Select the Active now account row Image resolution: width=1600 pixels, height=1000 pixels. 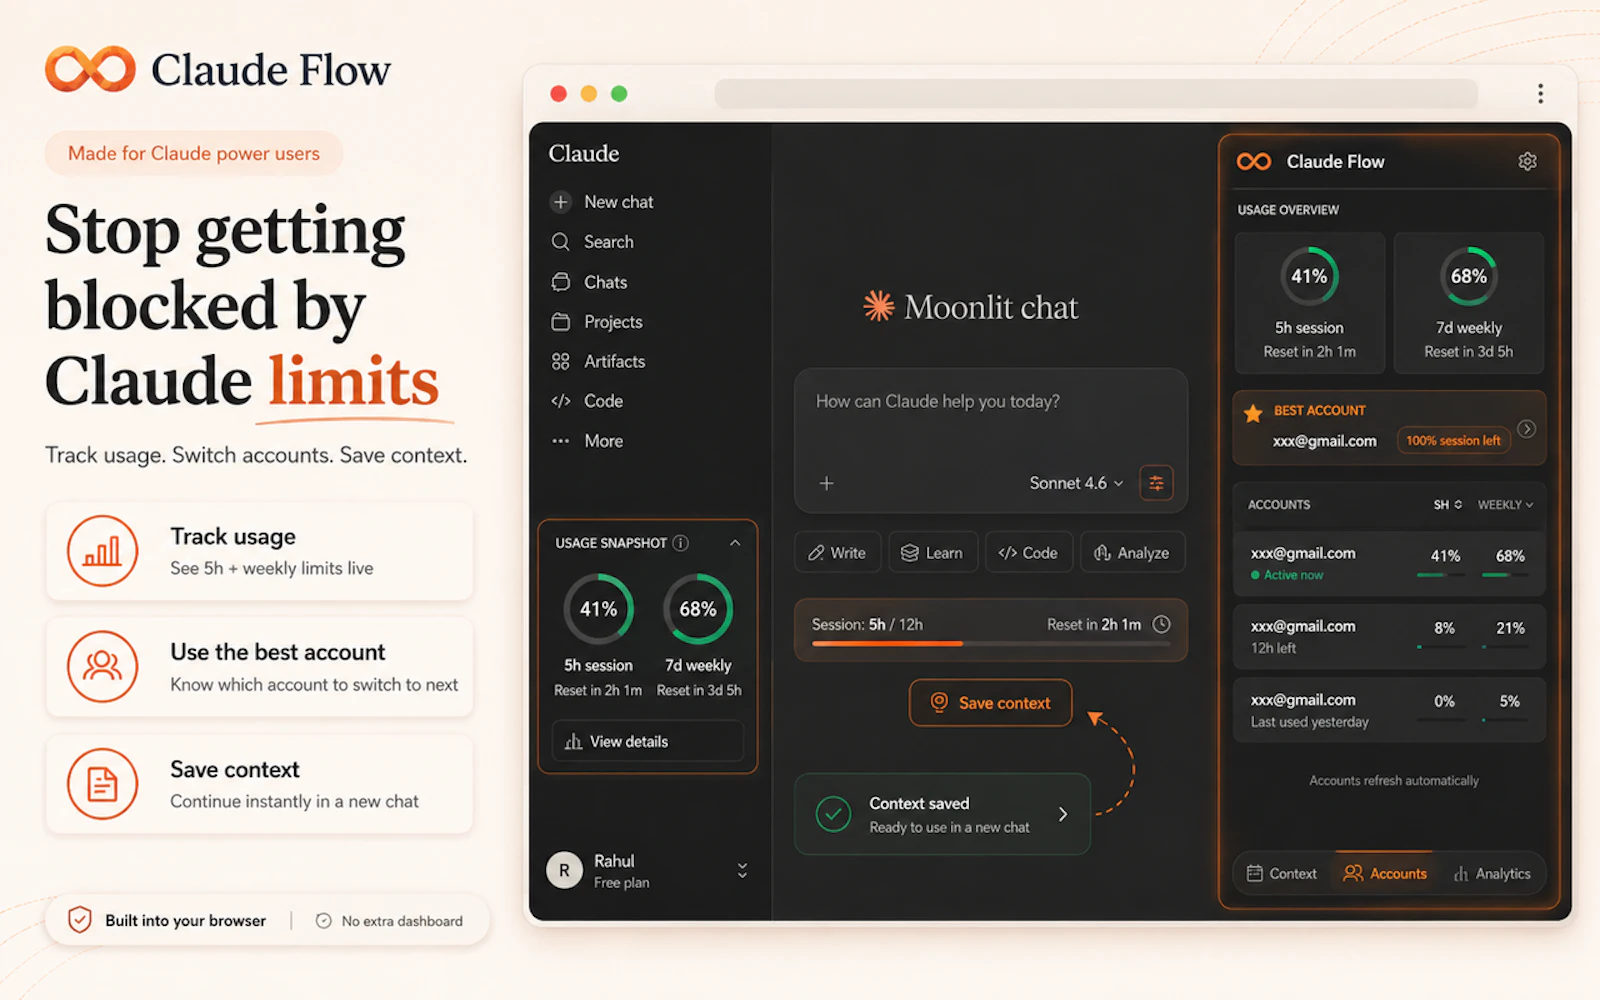[1389, 563]
